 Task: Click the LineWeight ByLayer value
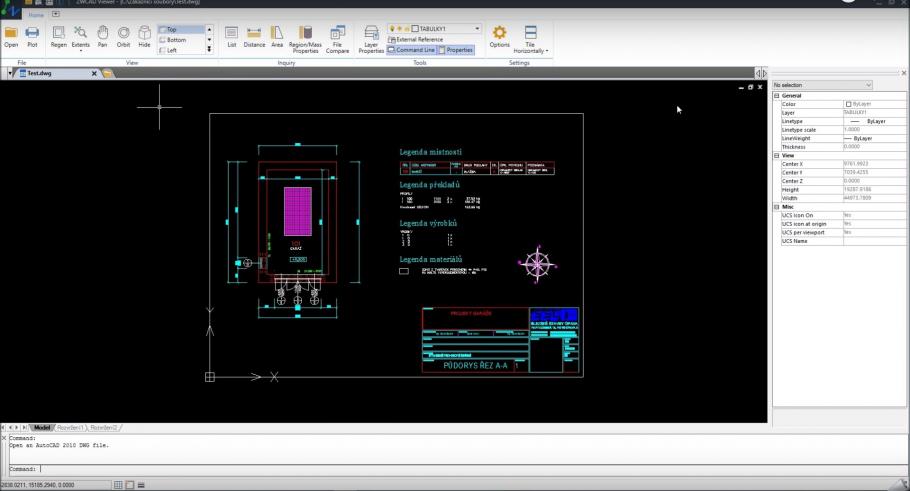pos(874,139)
